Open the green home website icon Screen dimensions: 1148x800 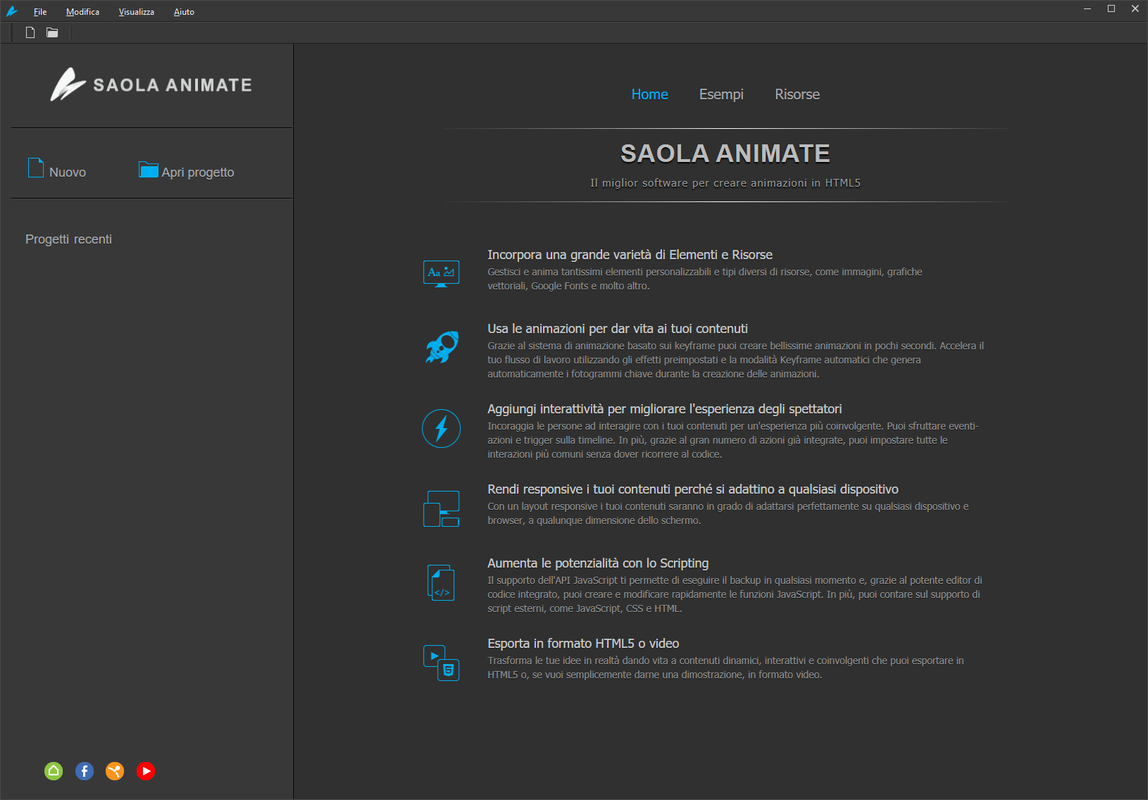(x=53, y=771)
